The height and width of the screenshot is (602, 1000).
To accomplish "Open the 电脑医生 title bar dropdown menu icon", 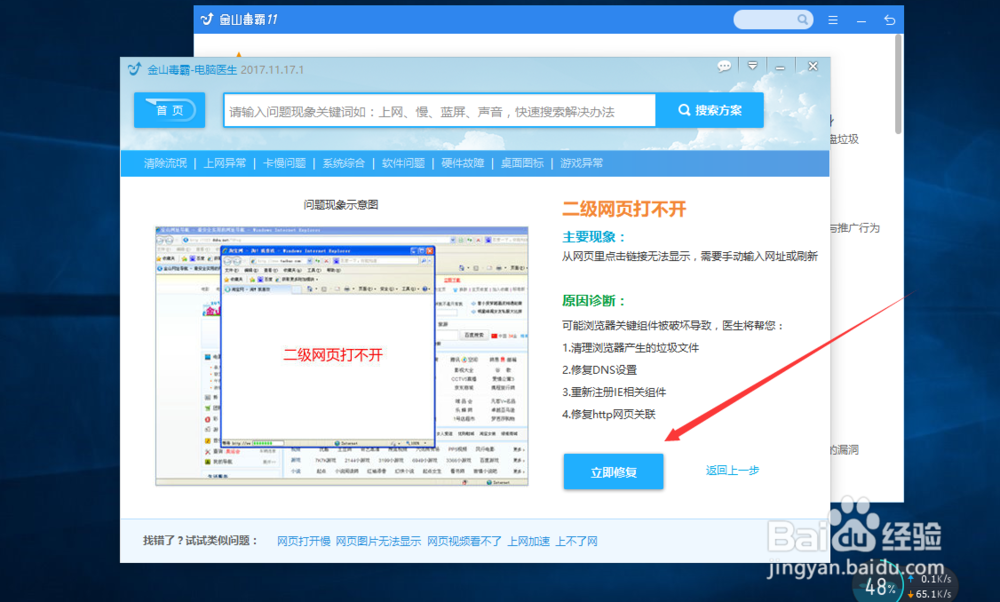I will click(753, 66).
